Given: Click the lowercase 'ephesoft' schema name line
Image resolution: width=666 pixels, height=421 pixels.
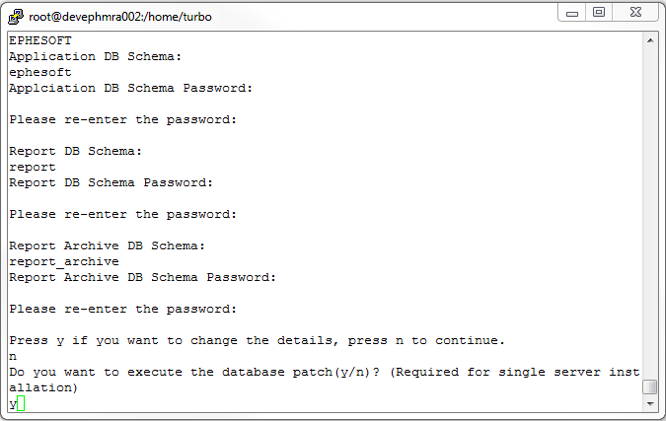Looking at the screenshot, I should click(x=40, y=72).
